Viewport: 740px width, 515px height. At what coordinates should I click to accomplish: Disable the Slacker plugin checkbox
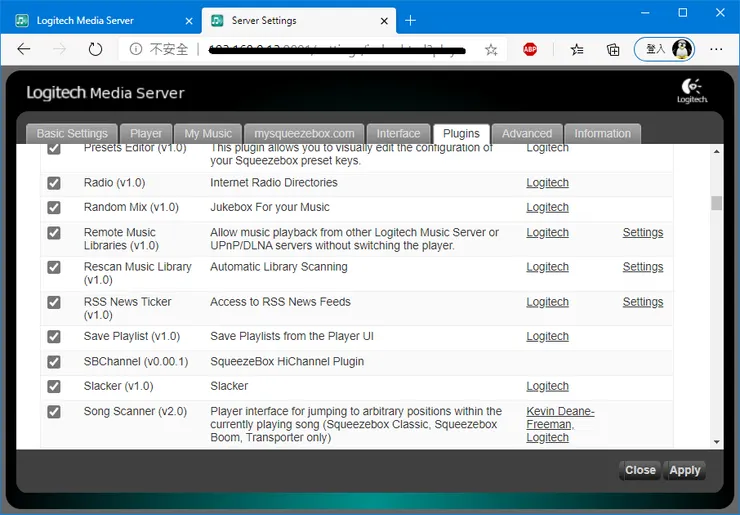pos(54,387)
